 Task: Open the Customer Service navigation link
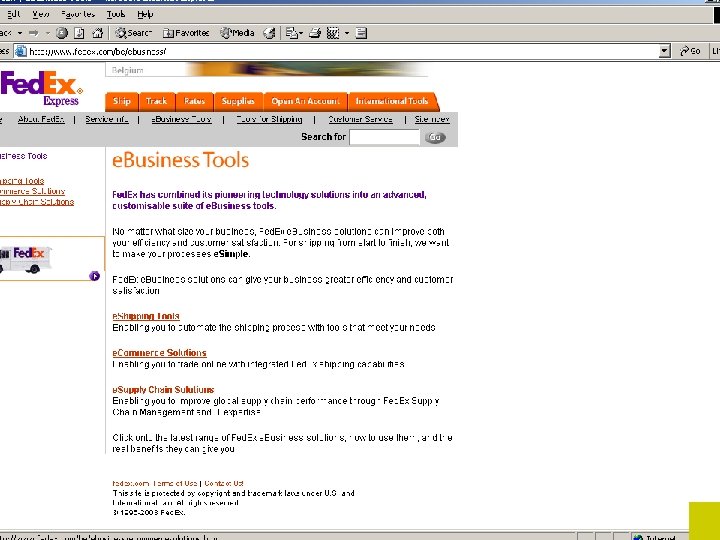click(x=360, y=119)
